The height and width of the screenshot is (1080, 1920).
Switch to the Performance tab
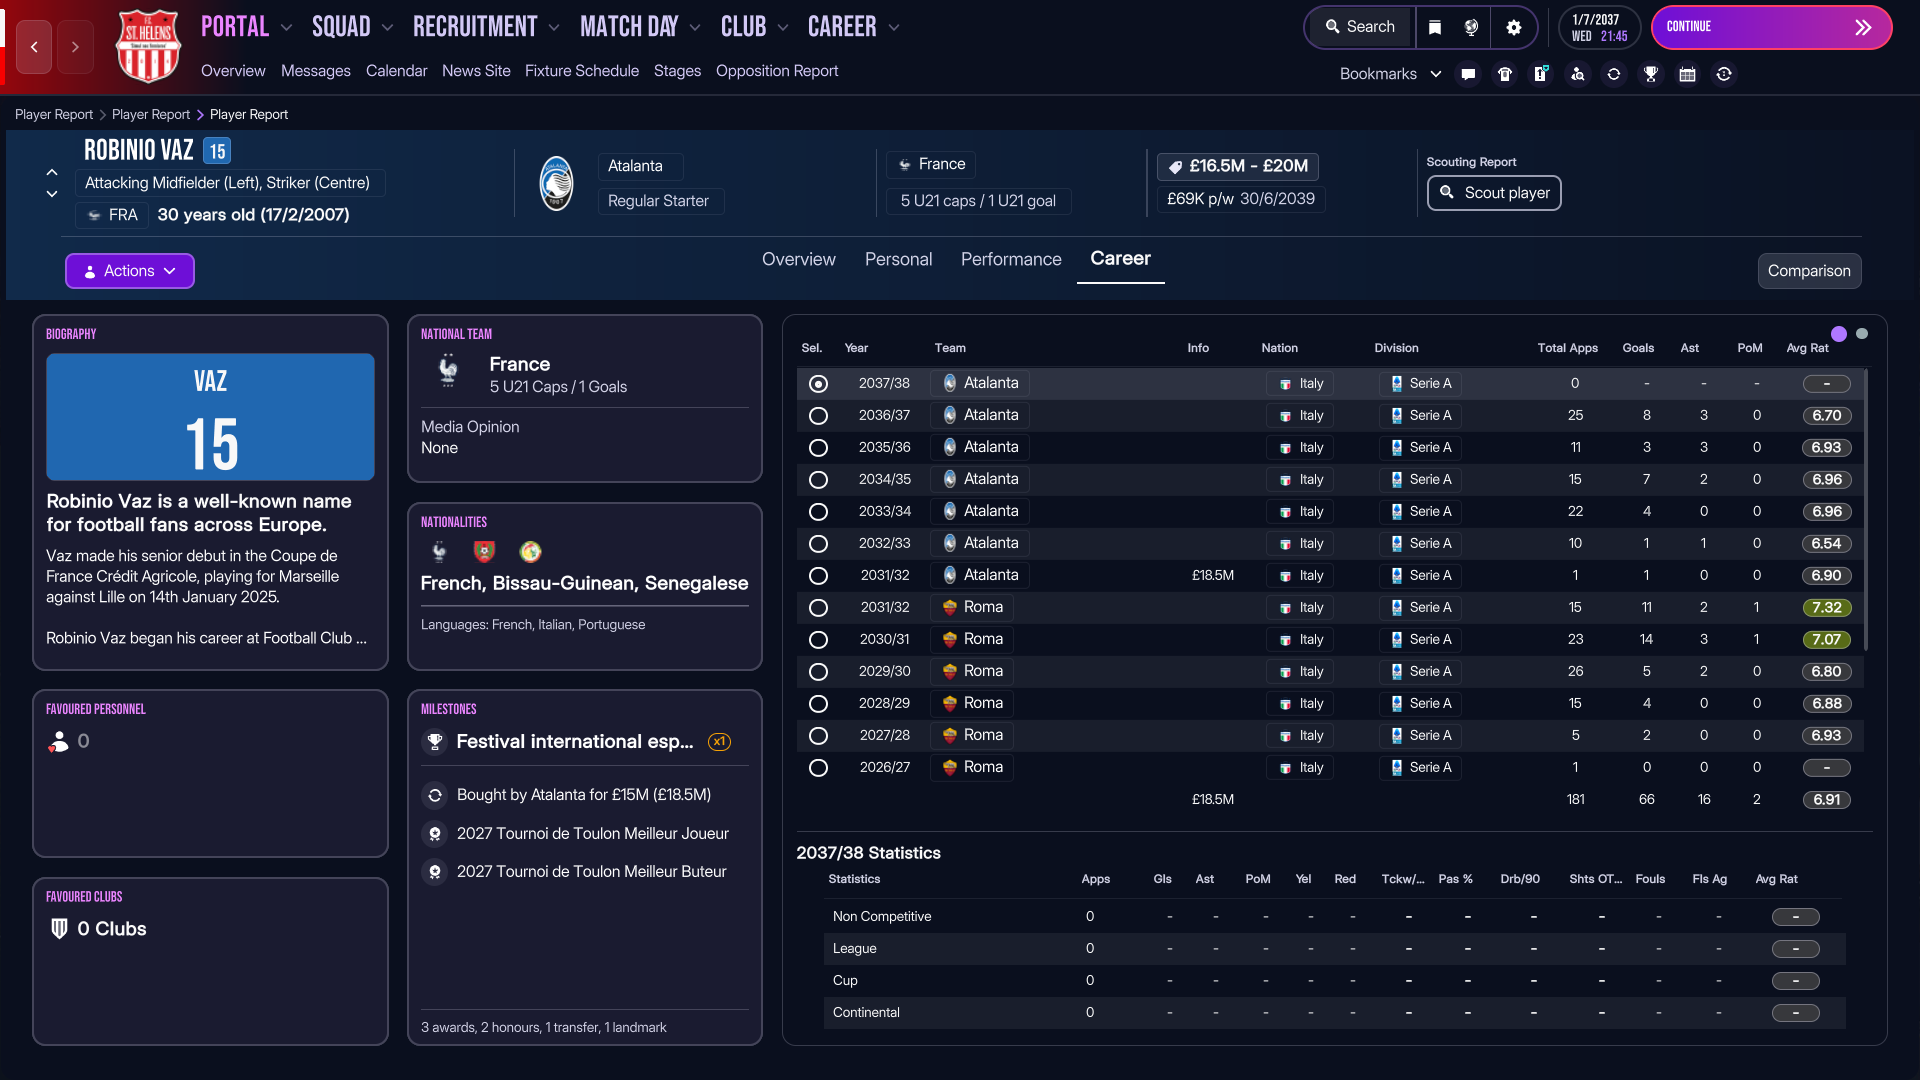[x=1011, y=259]
